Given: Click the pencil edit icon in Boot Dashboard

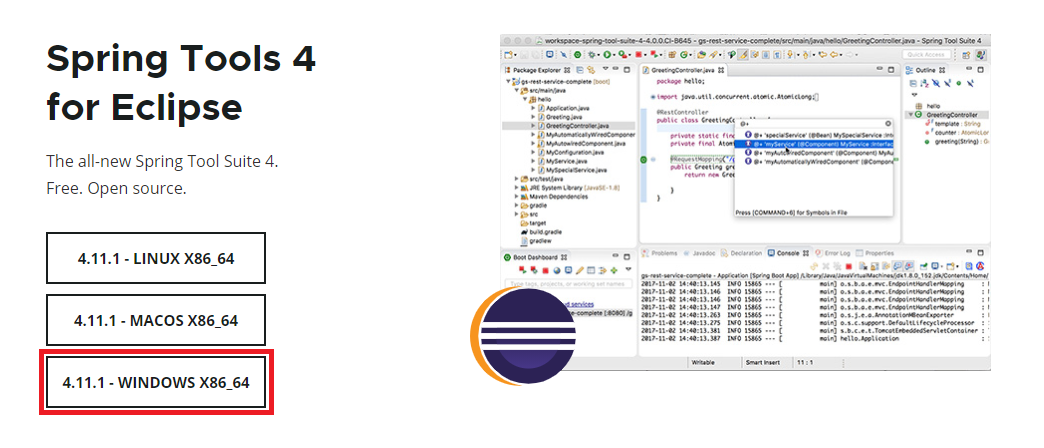Looking at the screenshot, I should [x=580, y=270].
